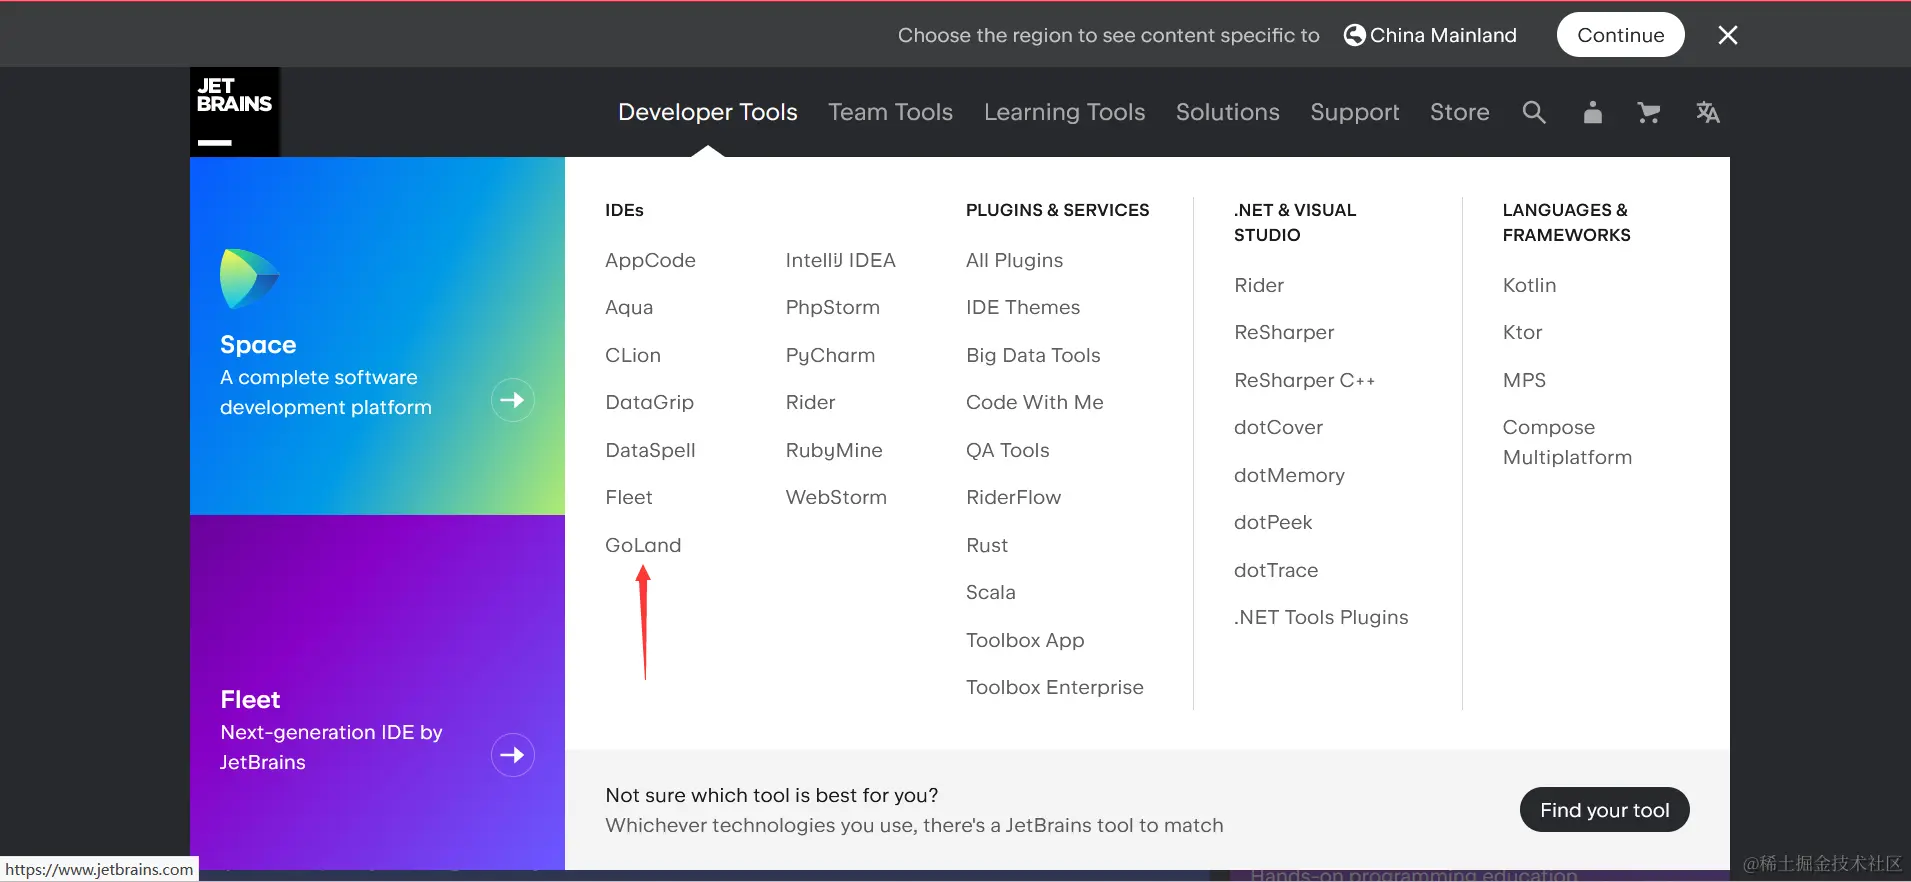Open the DataGrip link
The width and height of the screenshot is (1911, 882).
pyautogui.click(x=649, y=402)
